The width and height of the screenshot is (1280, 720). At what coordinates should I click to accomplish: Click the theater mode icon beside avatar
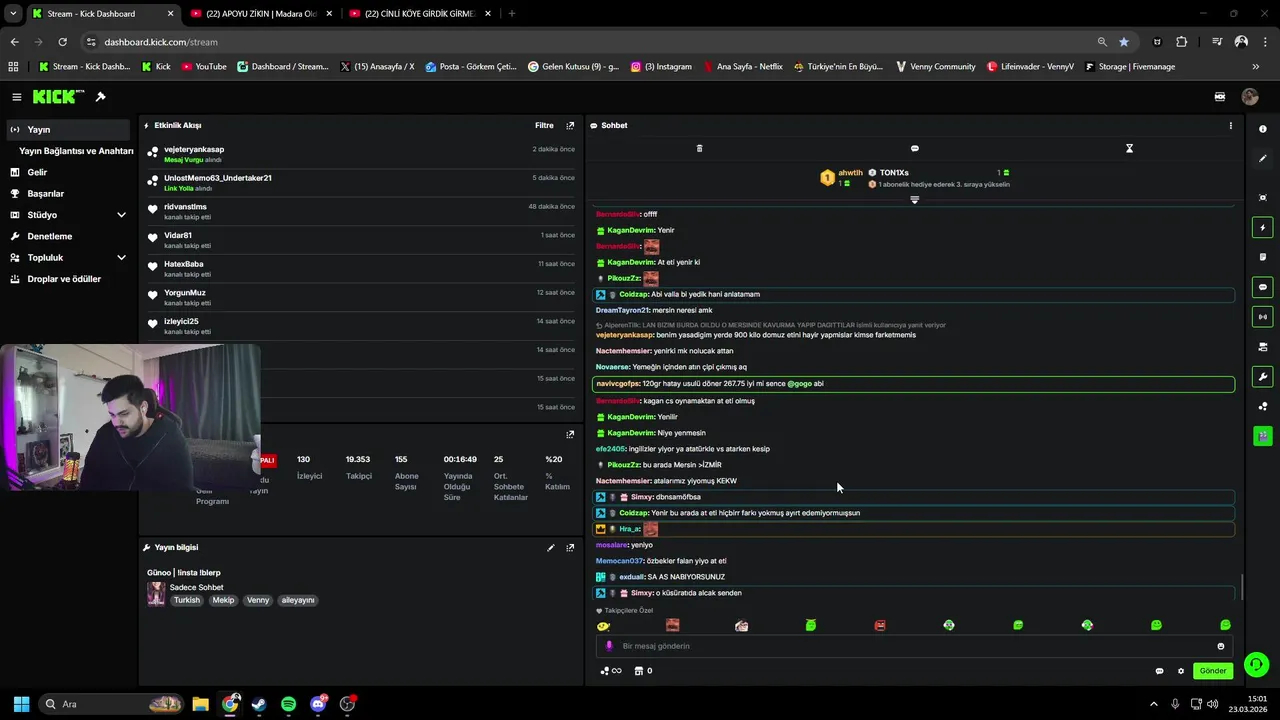click(x=1219, y=97)
